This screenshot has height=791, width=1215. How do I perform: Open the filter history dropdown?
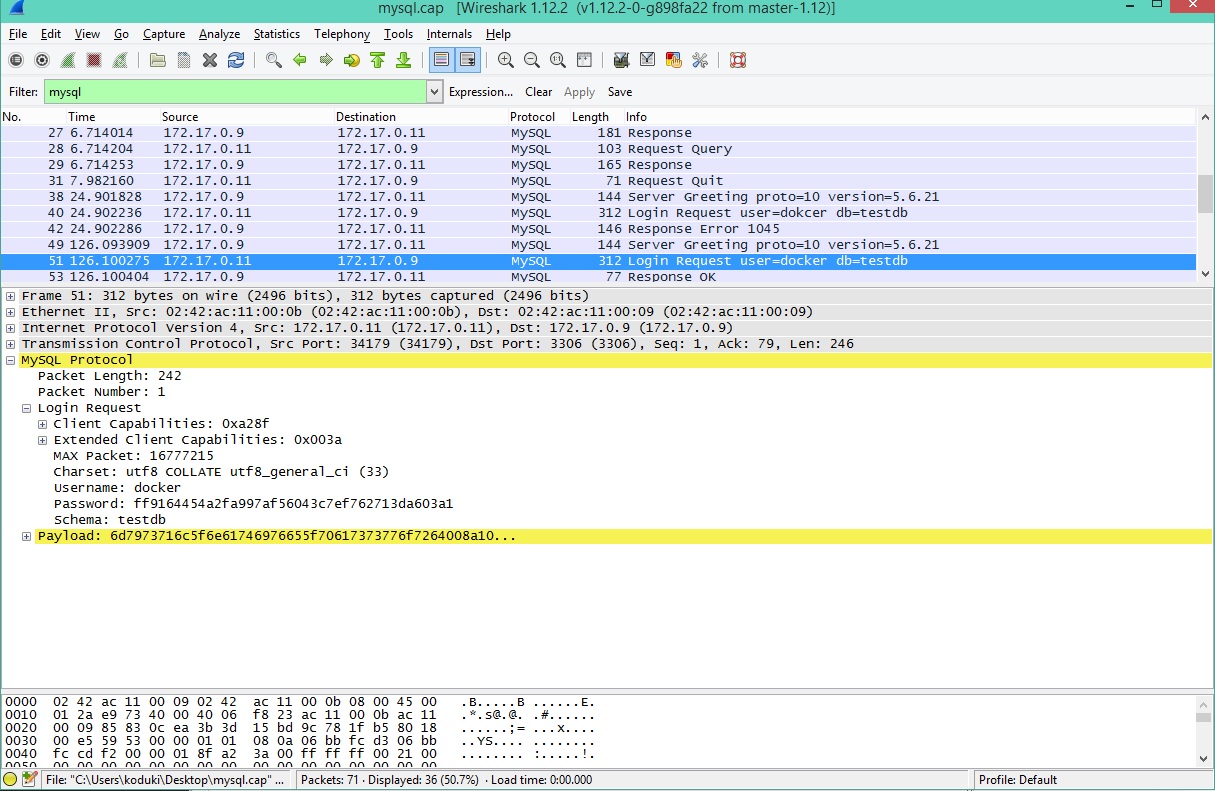[433, 91]
